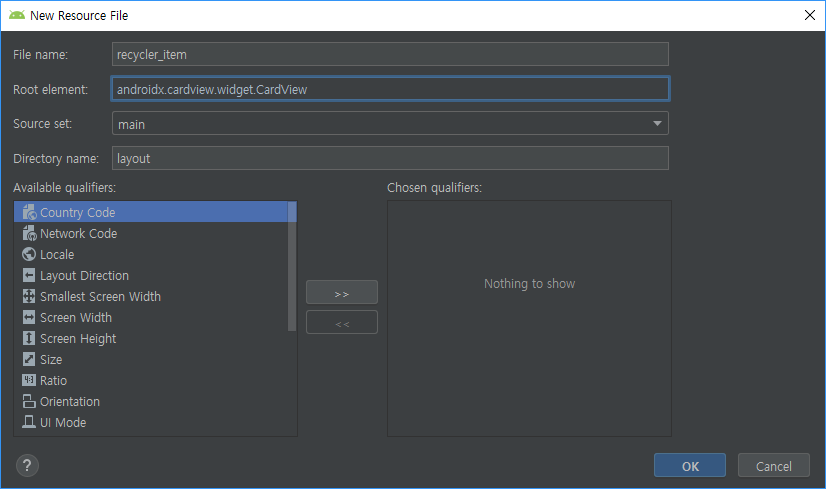
Task: Select UI Mode text in list
Action: (63, 423)
